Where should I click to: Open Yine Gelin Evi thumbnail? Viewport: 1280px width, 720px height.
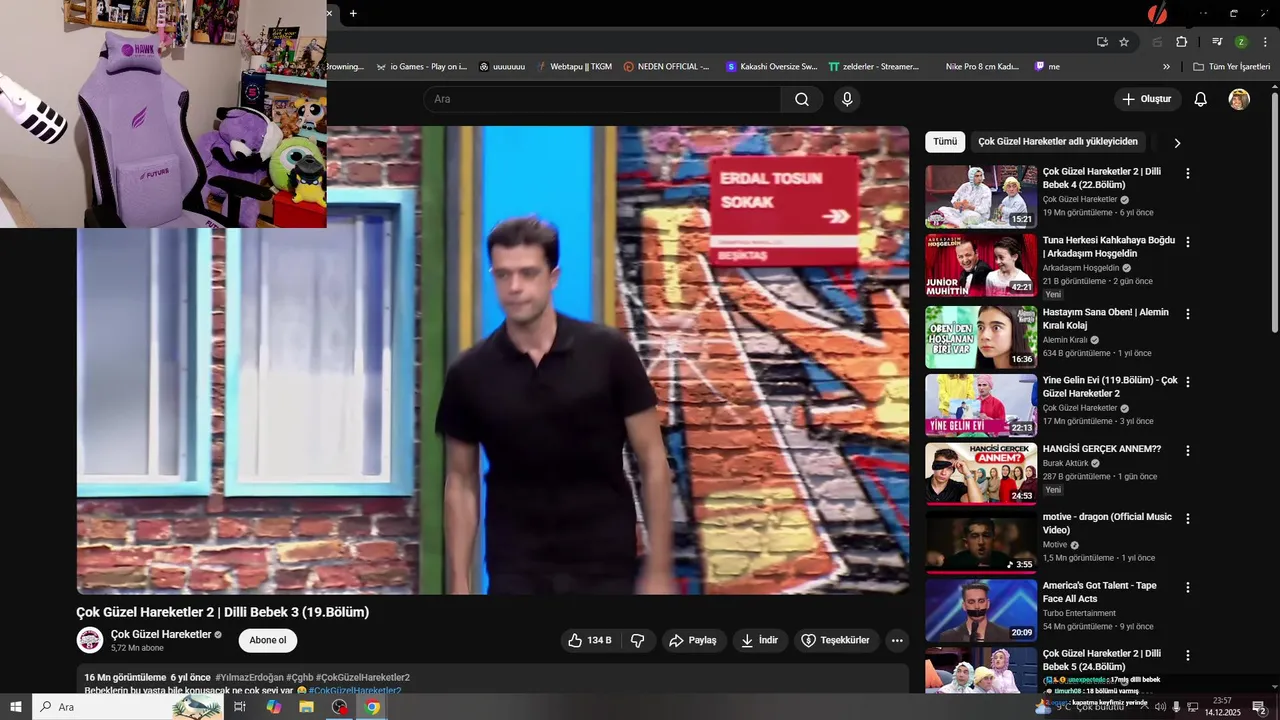[x=981, y=405]
